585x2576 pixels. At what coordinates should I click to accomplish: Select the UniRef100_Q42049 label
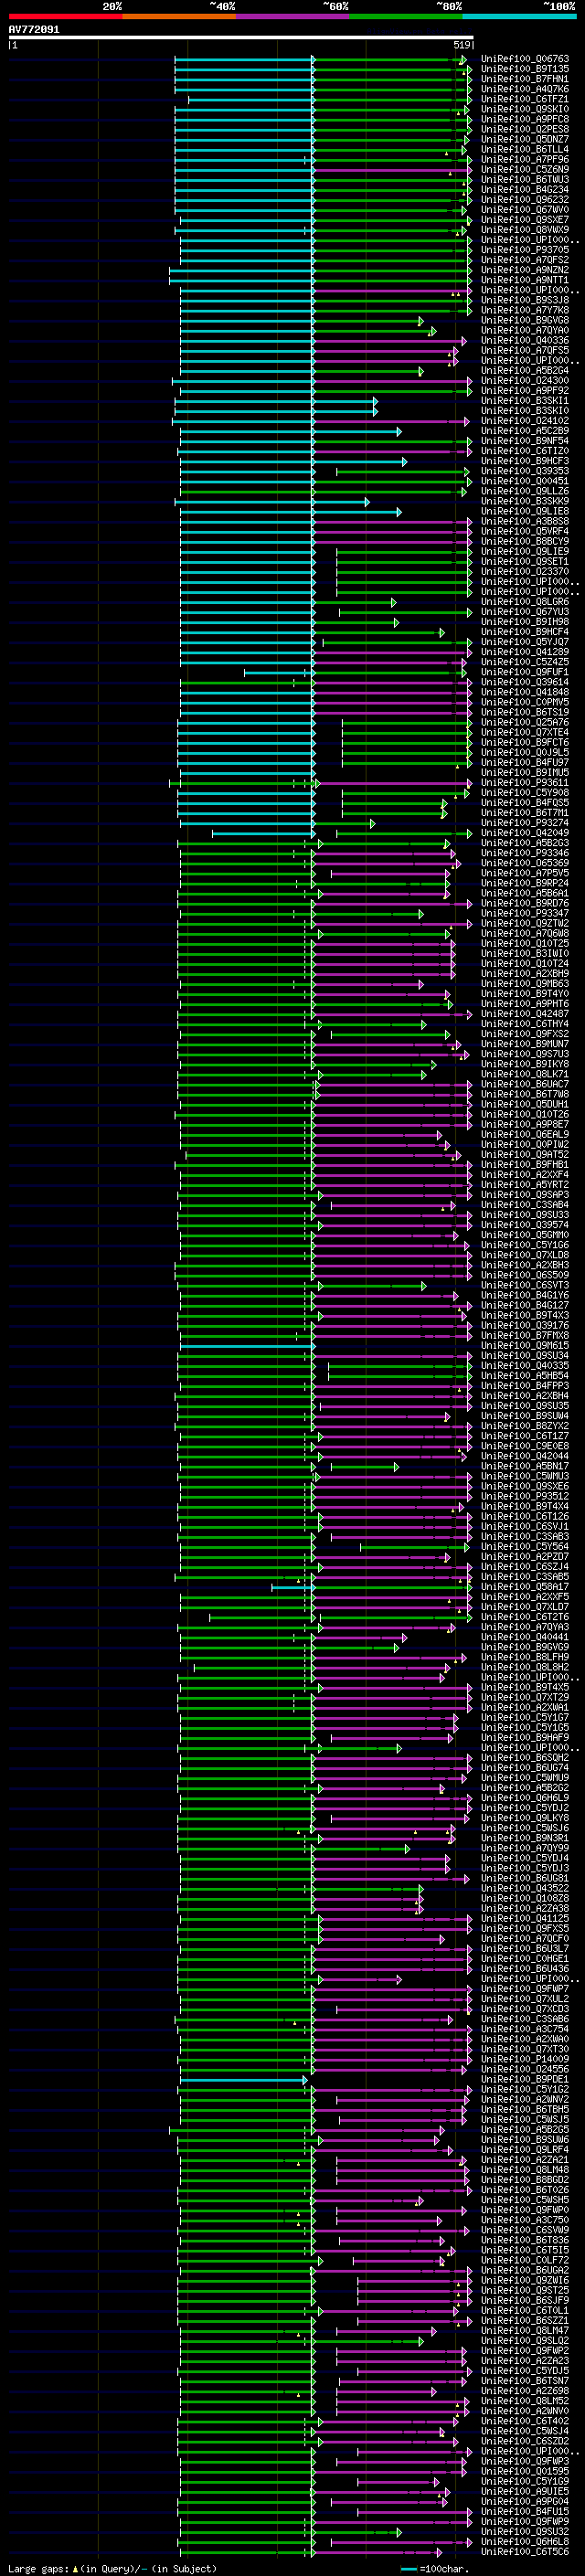tap(525, 833)
